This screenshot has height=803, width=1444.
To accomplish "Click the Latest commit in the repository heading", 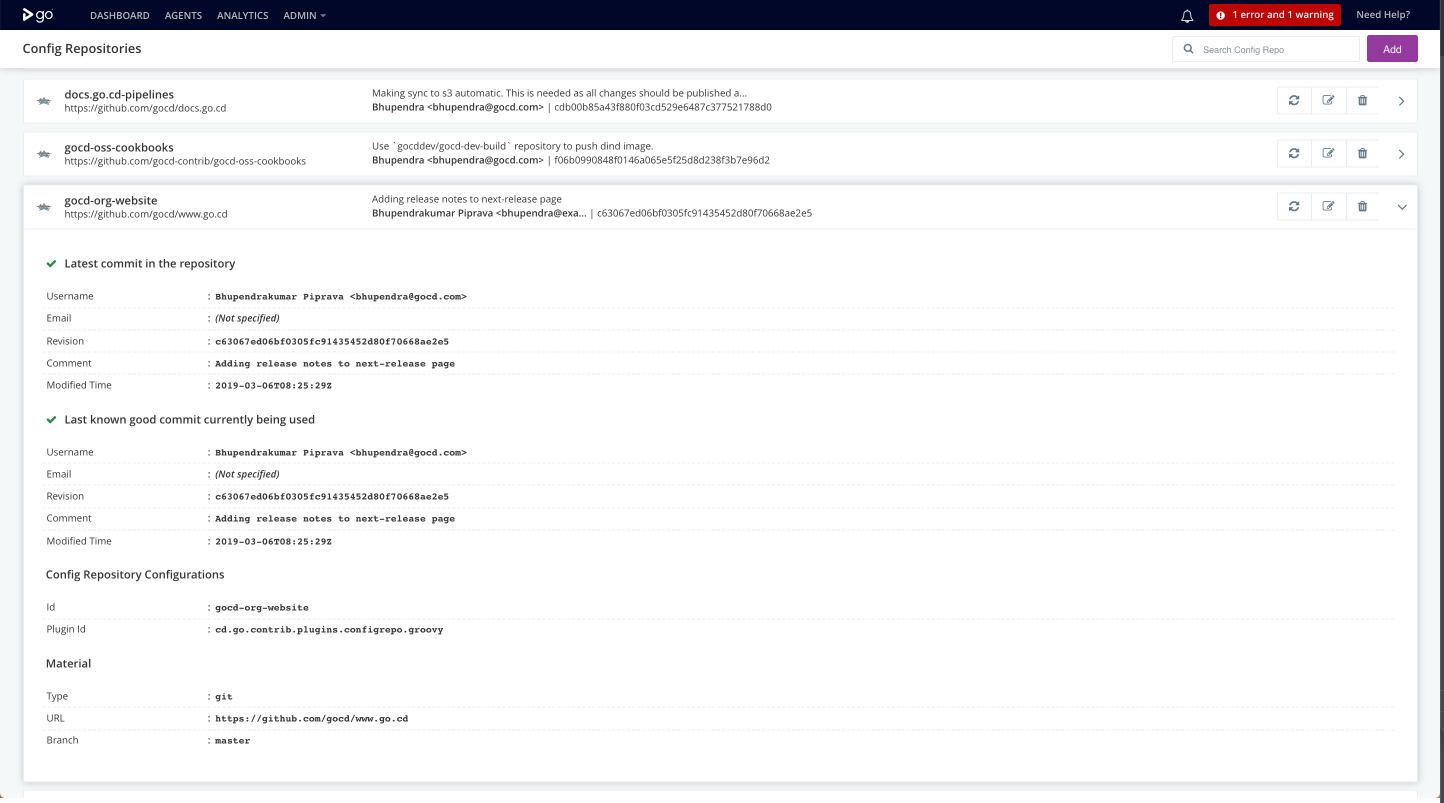I will 150,264.
